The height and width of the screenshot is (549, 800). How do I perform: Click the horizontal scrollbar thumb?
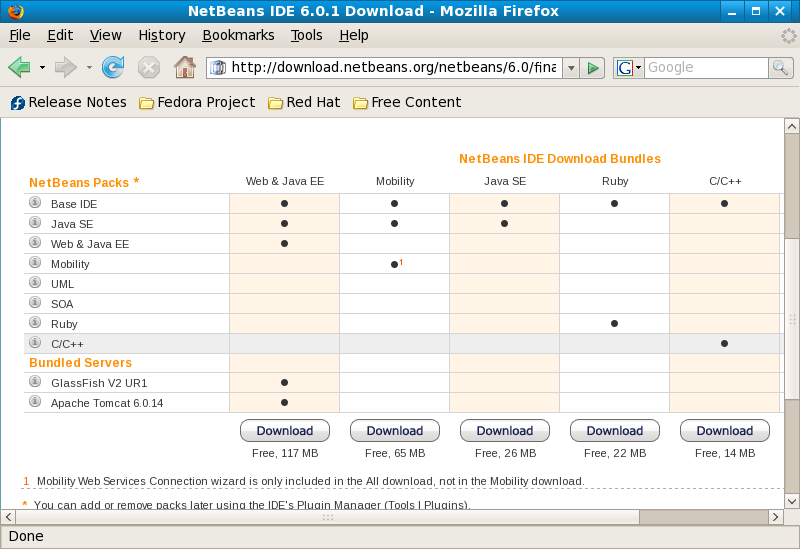[328, 517]
